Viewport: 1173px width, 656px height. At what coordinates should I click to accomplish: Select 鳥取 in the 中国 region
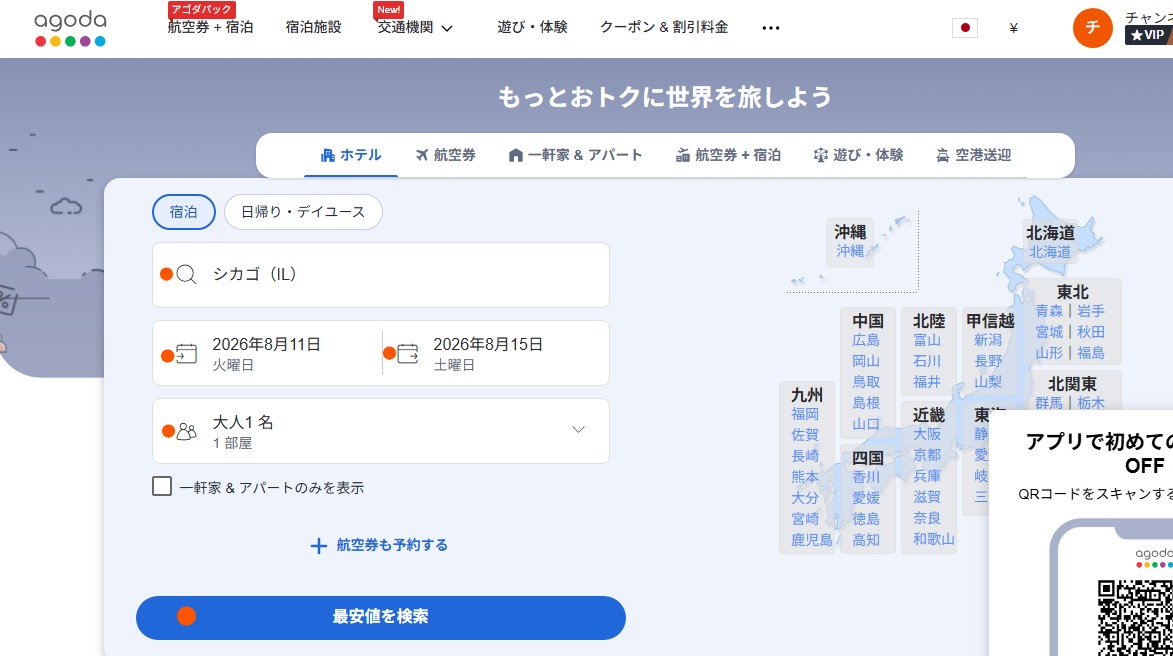pos(866,381)
